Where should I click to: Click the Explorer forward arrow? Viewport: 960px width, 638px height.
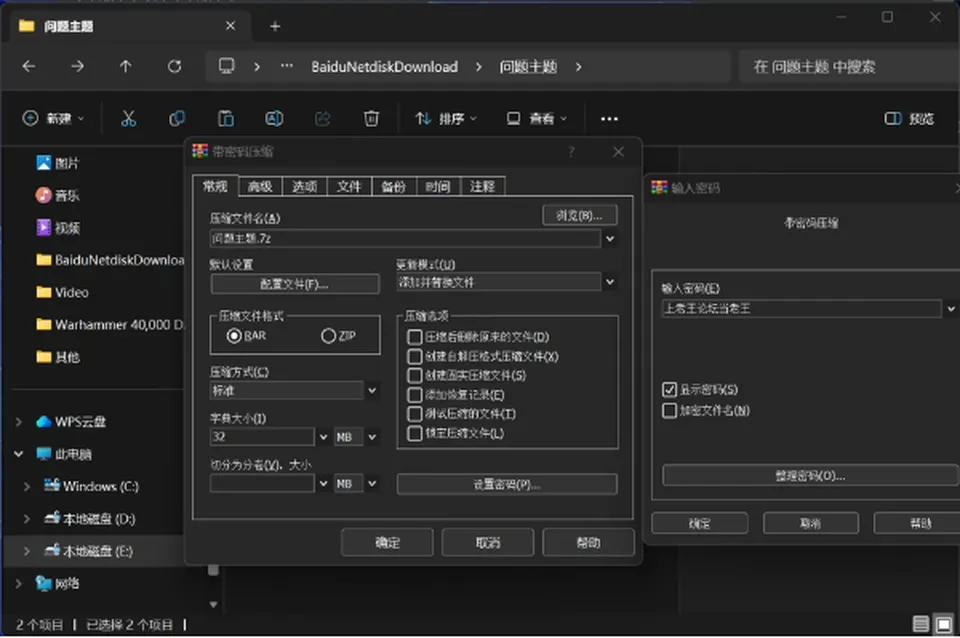[x=77, y=66]
